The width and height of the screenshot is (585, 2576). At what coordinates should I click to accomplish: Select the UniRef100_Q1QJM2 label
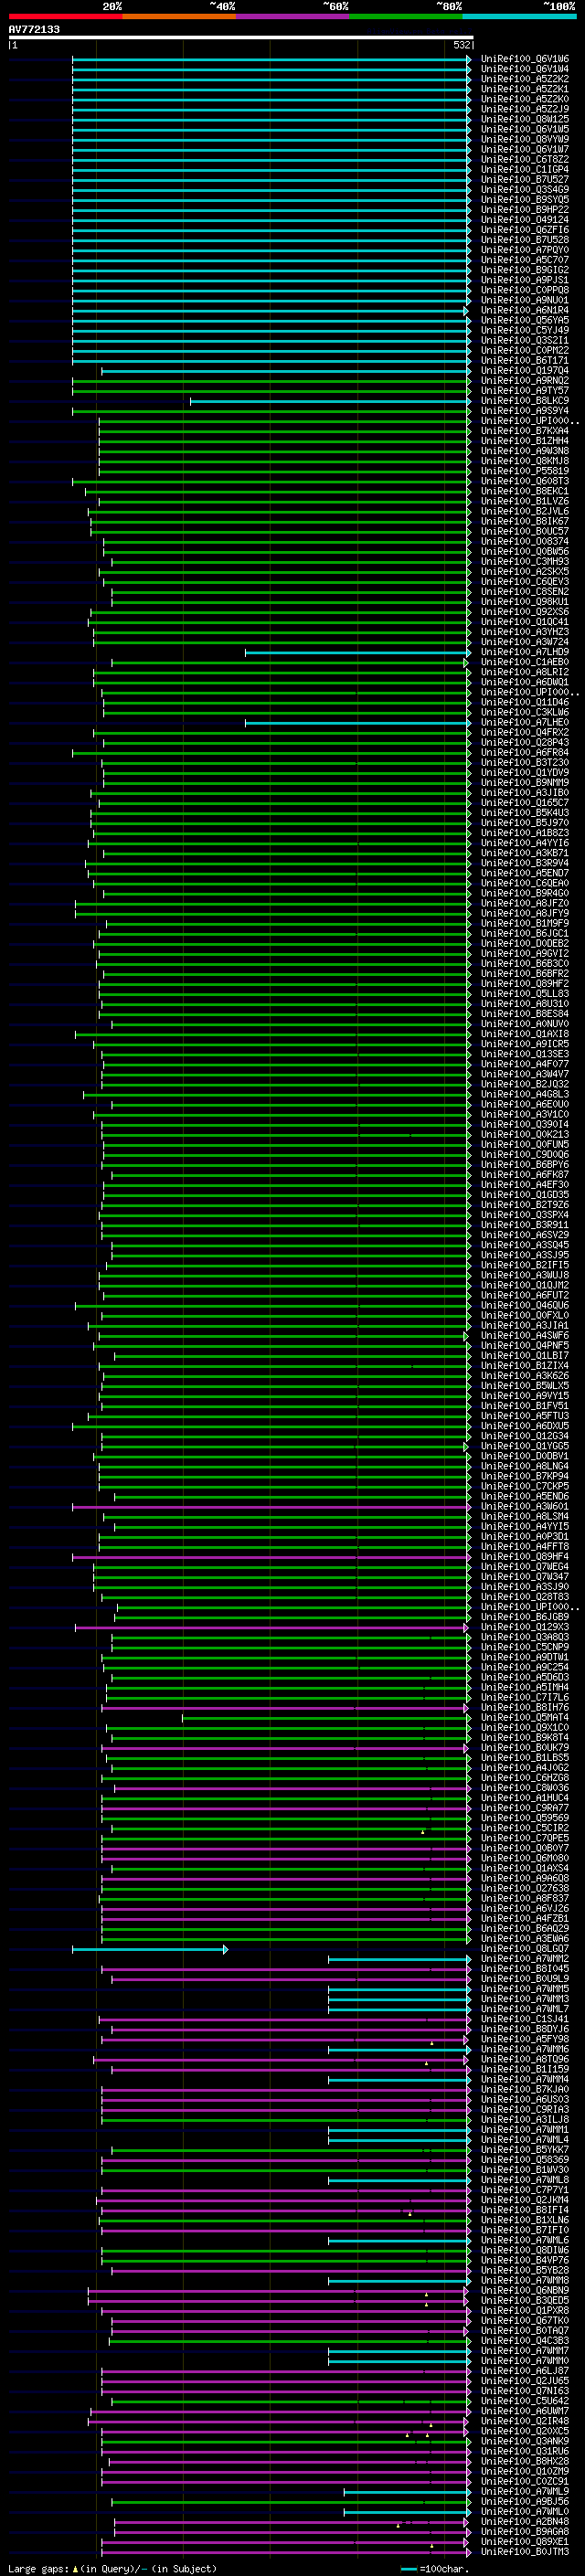tap(524, 1285)
